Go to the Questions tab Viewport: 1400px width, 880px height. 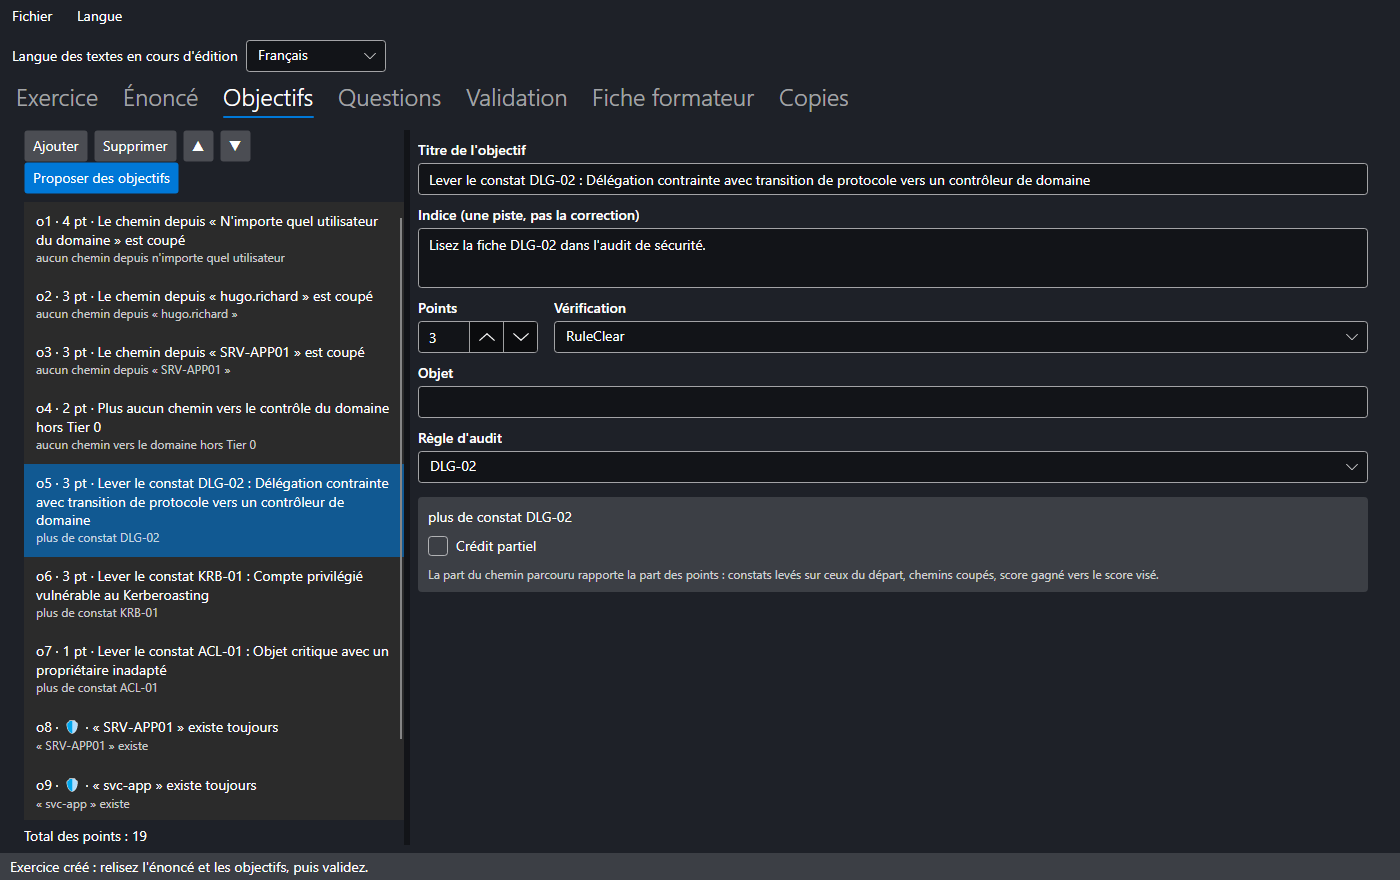tap(389, 98)
